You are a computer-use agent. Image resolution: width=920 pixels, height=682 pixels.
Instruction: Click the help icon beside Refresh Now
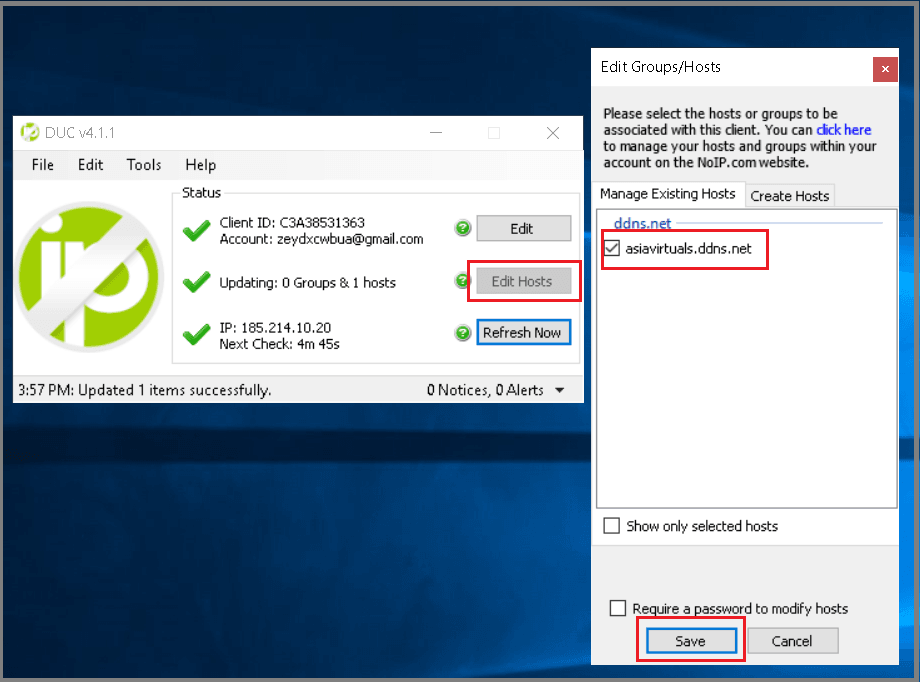463,333
